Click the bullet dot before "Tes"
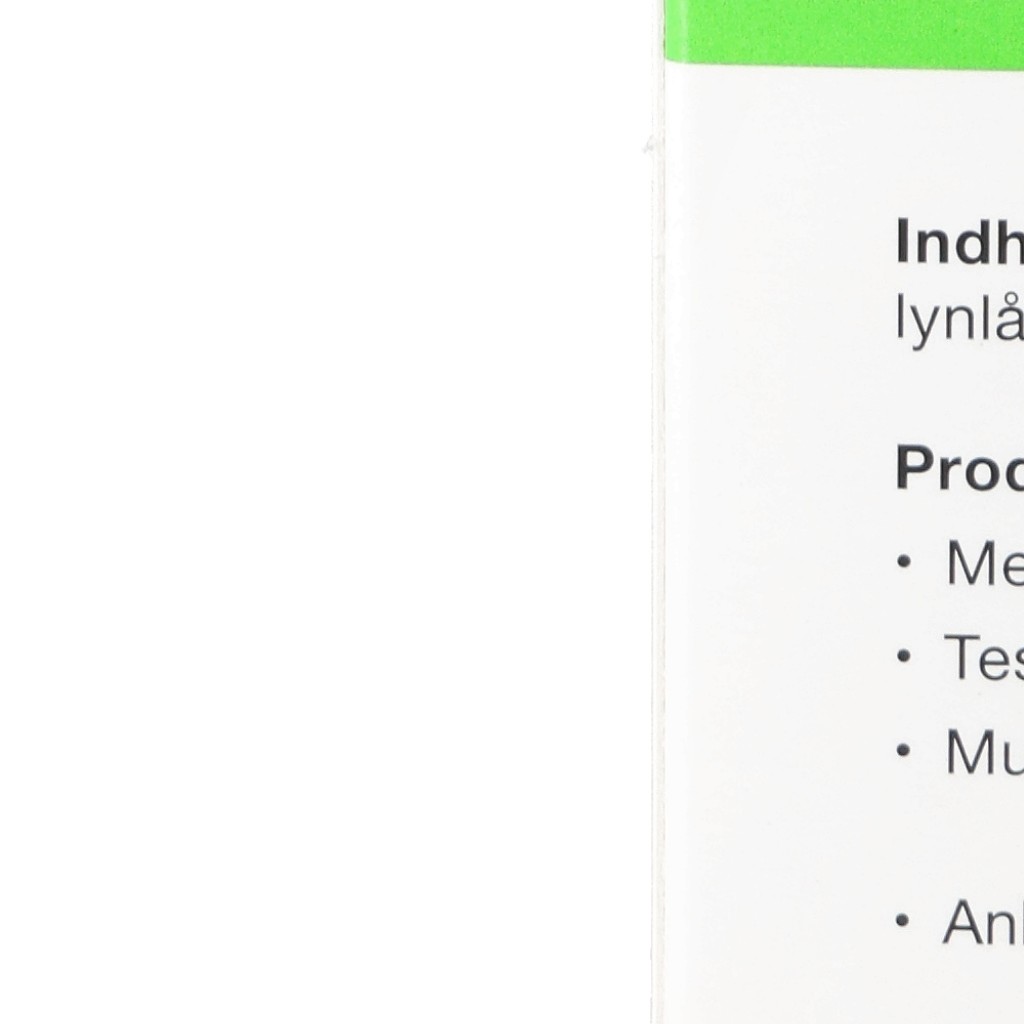1024x1024 pixels. point(904,657)
